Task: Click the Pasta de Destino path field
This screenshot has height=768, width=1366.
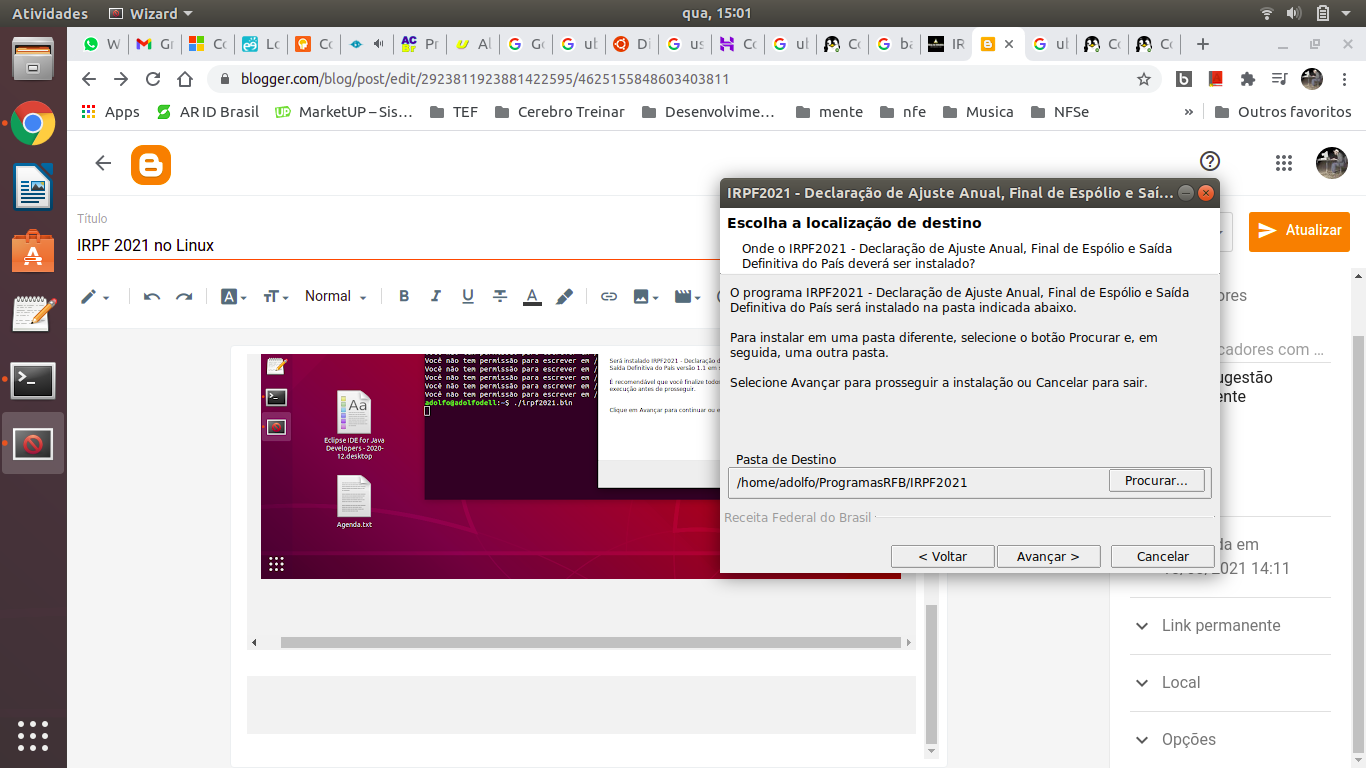Action: tap(918, 482)
